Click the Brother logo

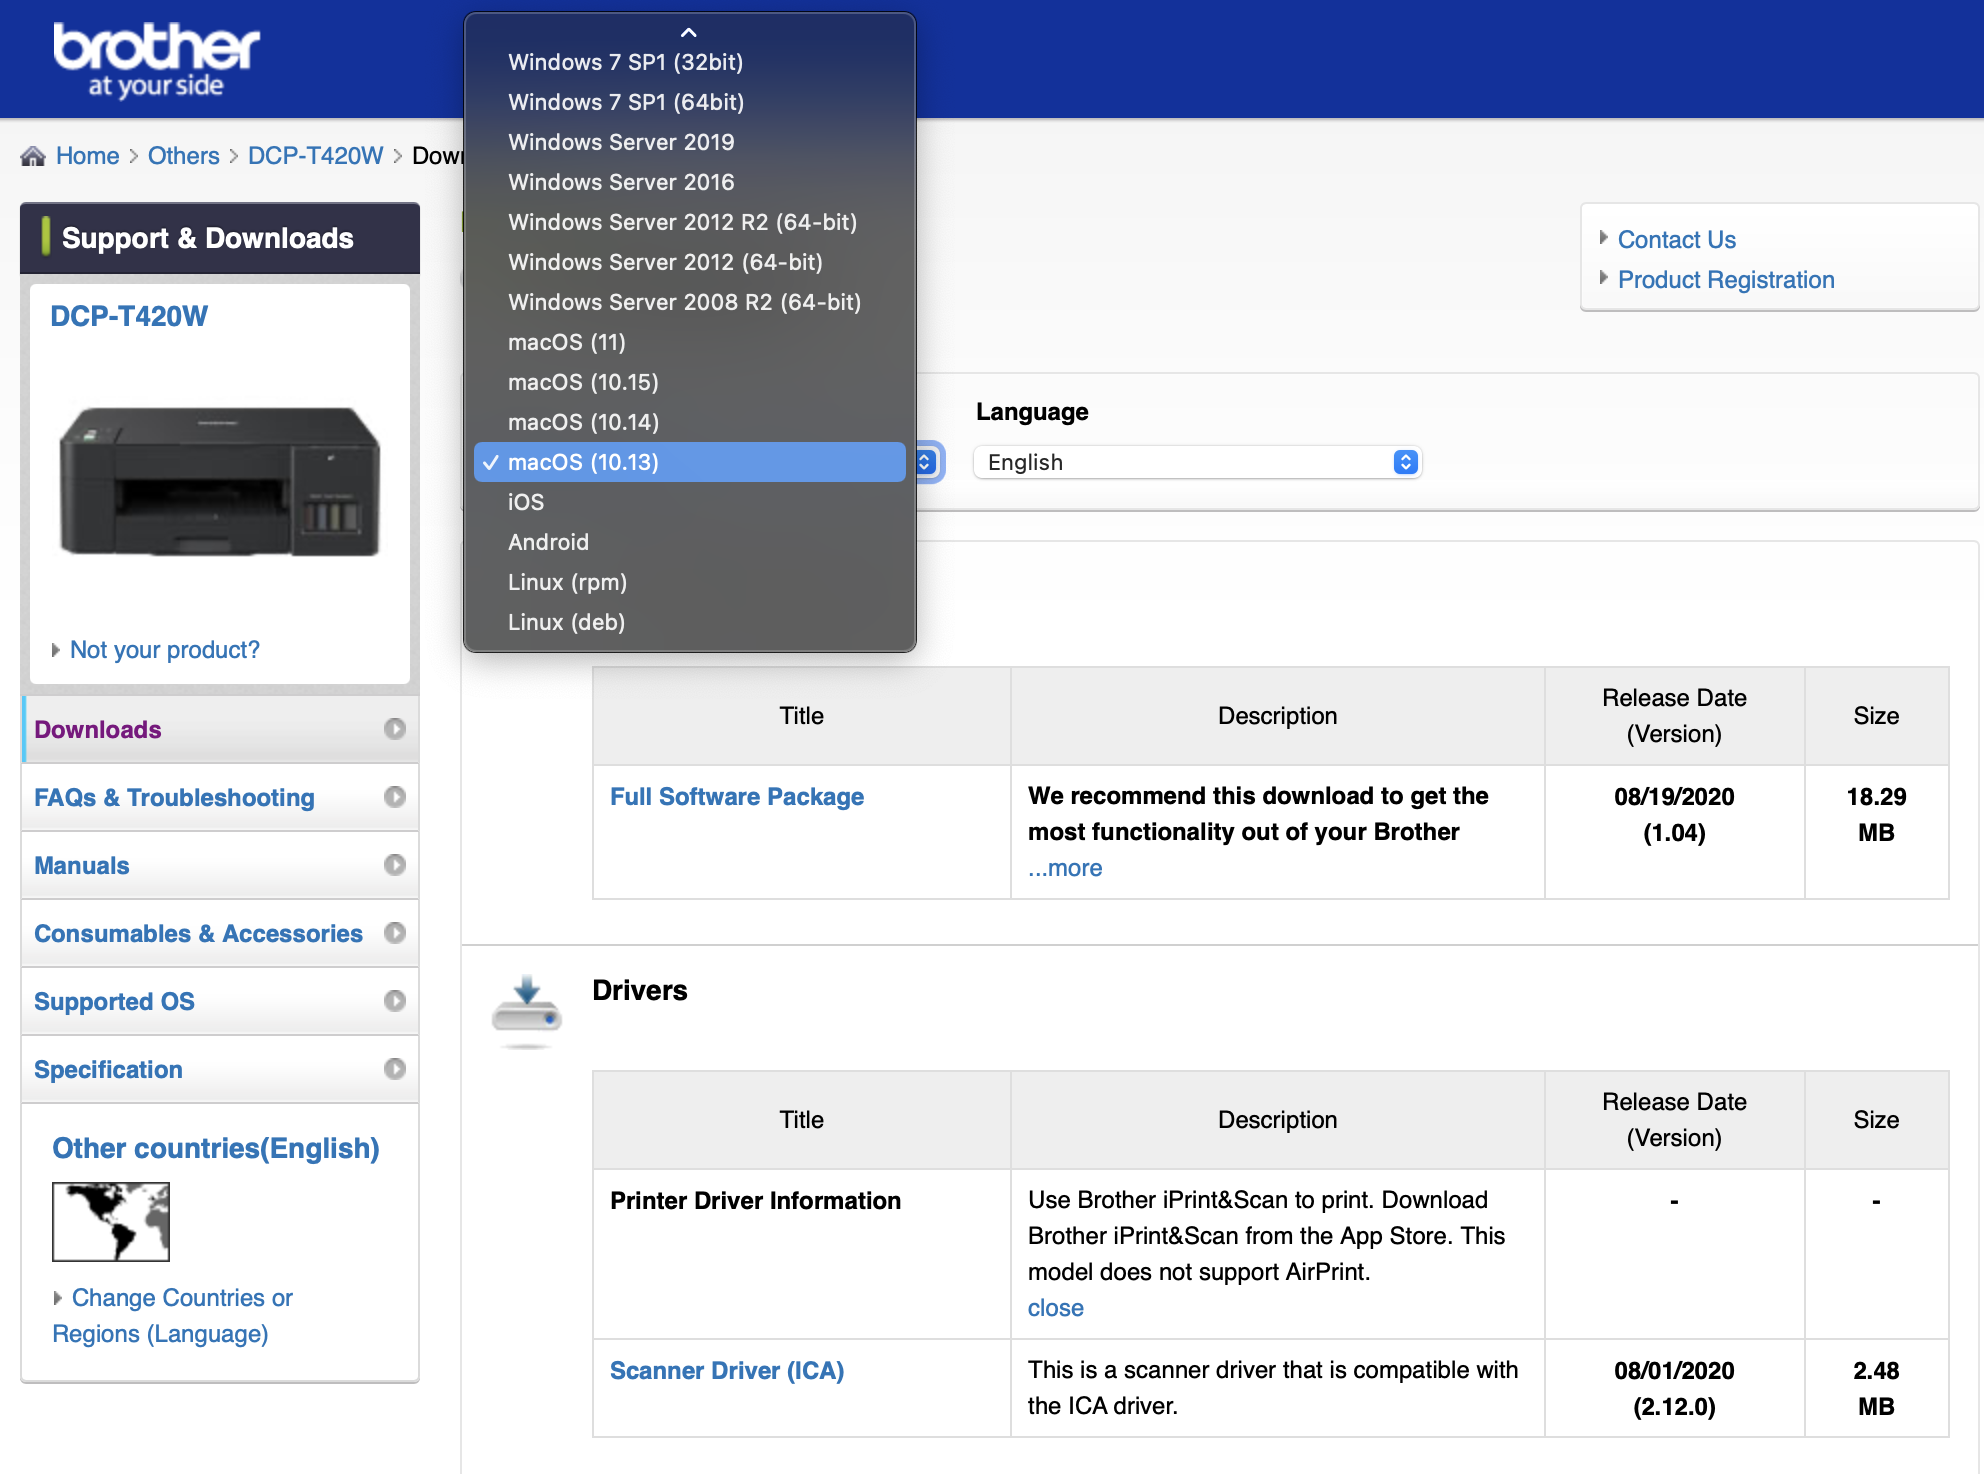[x=156, y=60]
